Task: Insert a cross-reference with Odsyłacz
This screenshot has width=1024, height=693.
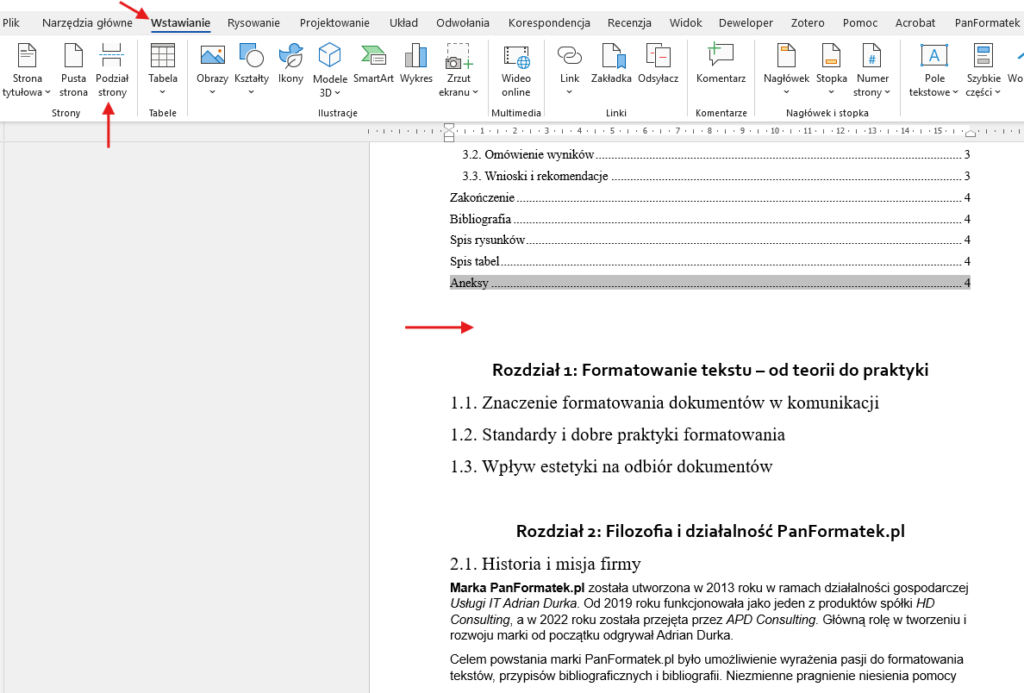Action: (658, 64)
